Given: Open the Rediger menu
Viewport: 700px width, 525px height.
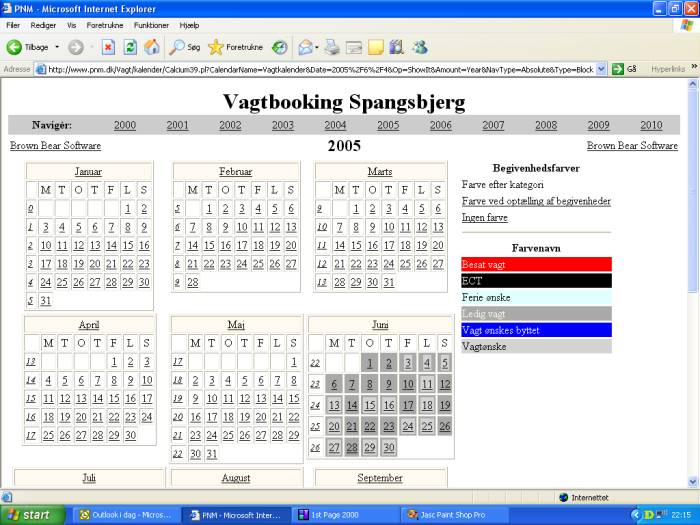Looking at the screenshot, I should click(x=43, y=25).
